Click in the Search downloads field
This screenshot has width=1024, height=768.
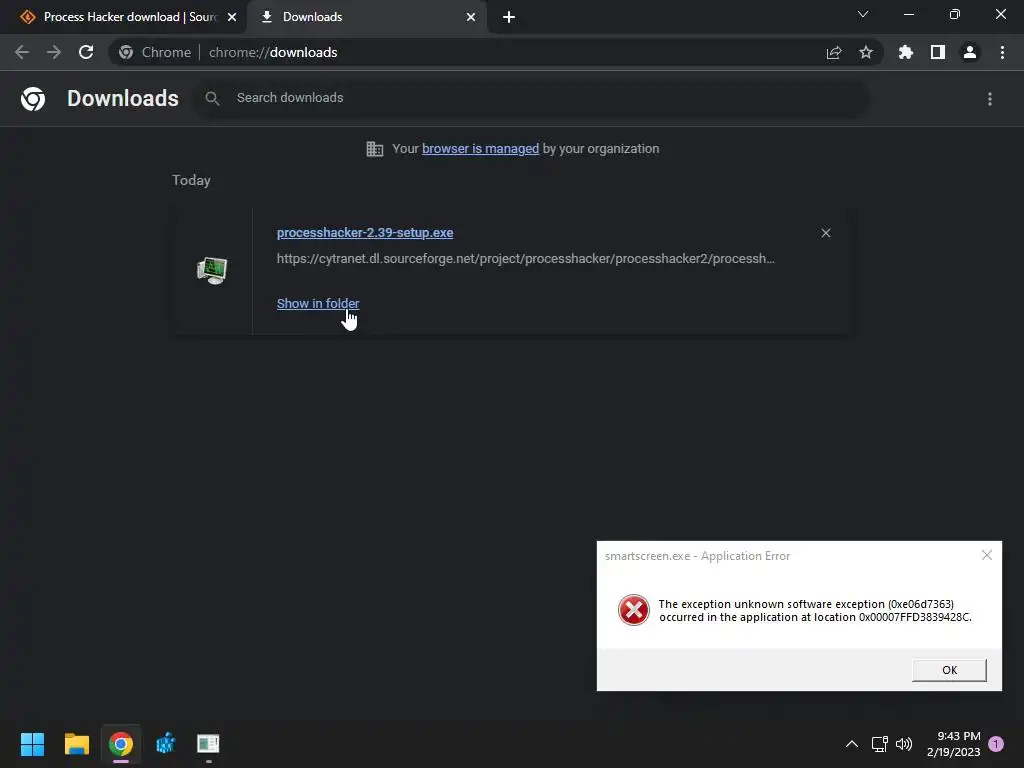coord(530,98)
